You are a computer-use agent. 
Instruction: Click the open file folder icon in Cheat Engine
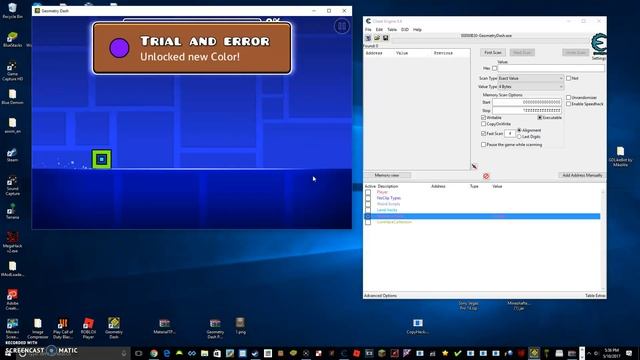click(x=377, y=38)
